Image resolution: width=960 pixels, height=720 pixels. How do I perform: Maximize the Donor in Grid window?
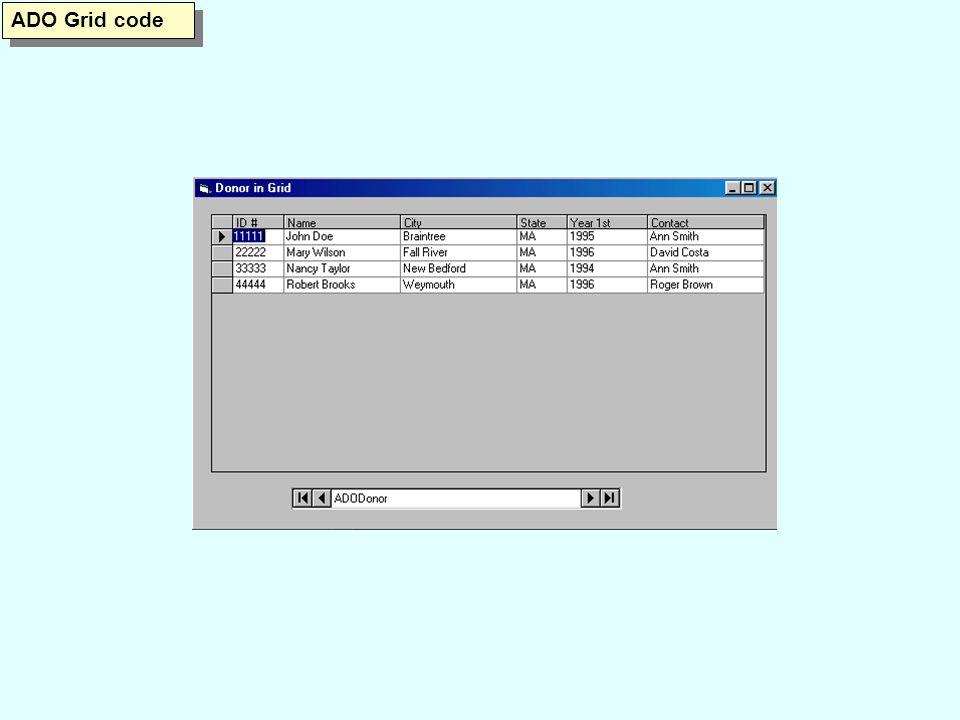tap(749, 188)
